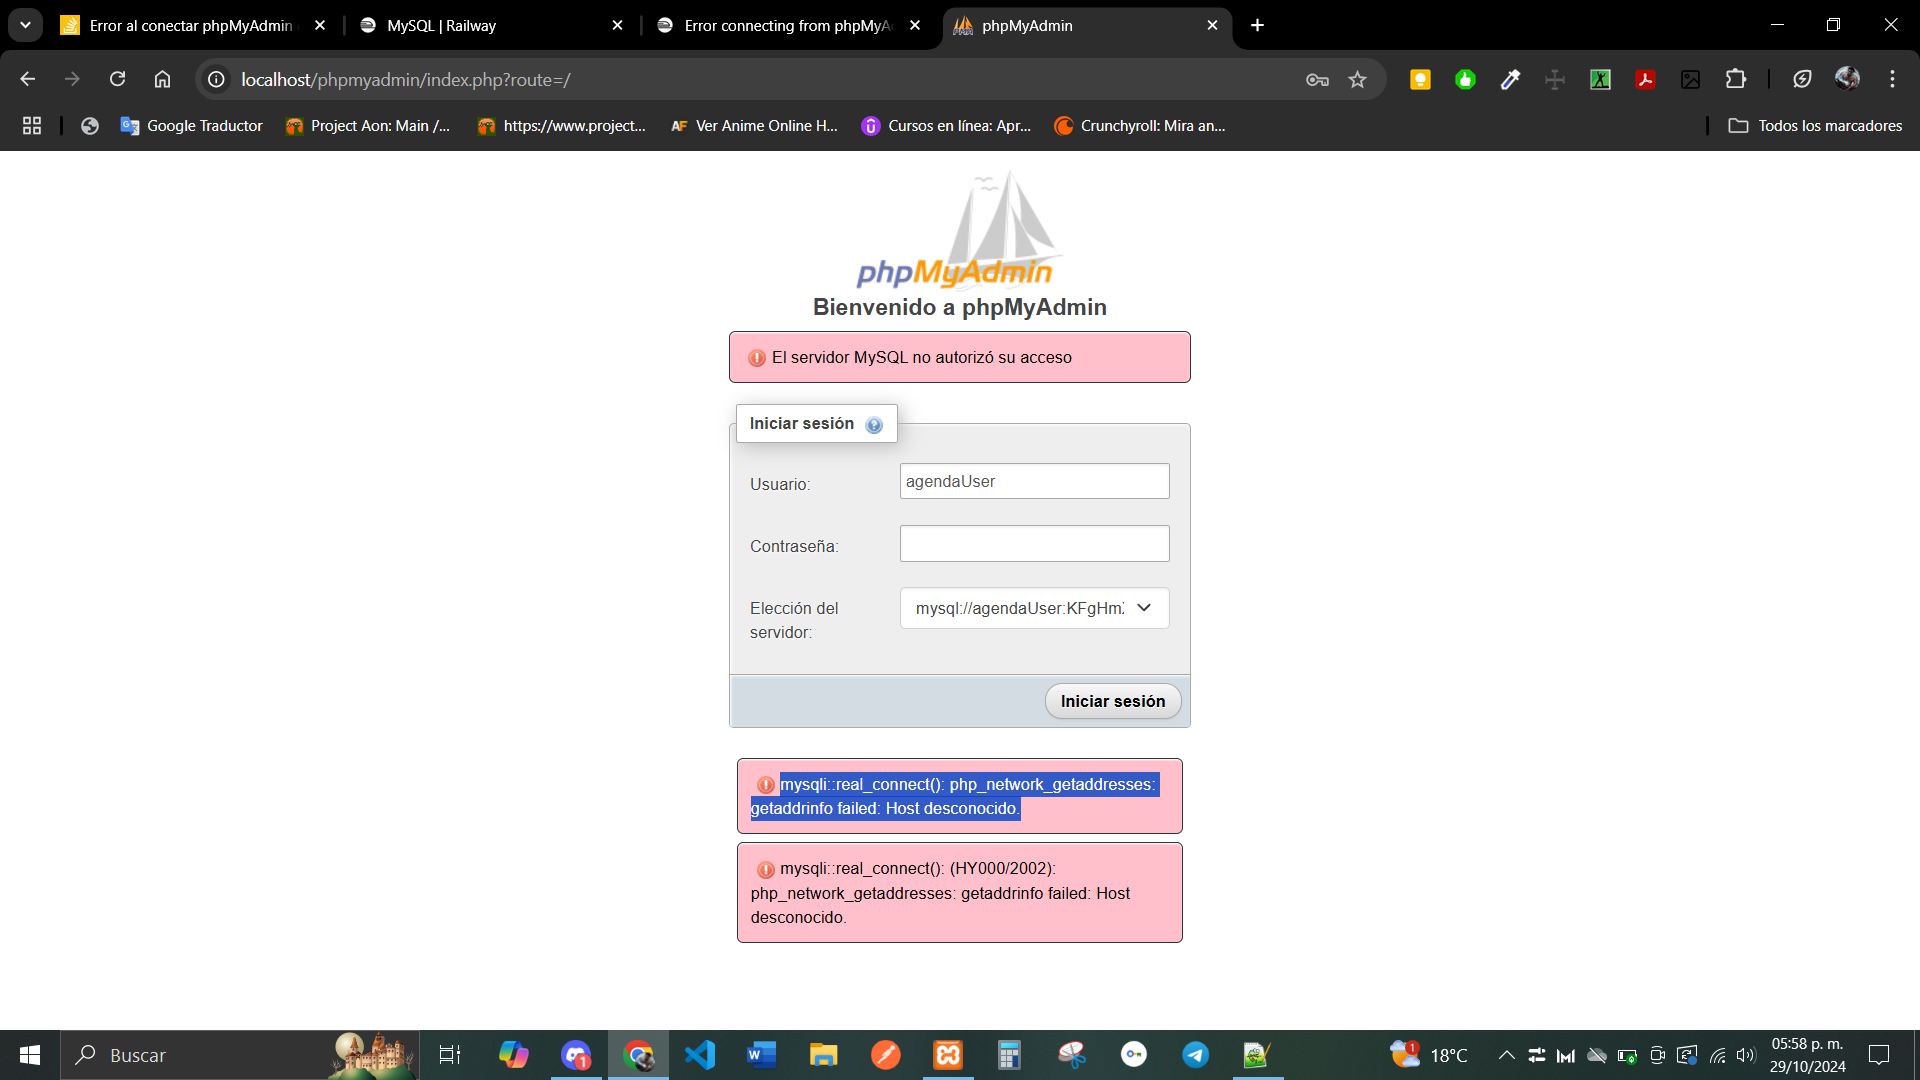This screenshot has width=1920, height=1080.
Task: Click the Iniciar sesión submit button
Action: click(x=1112, y=701)
